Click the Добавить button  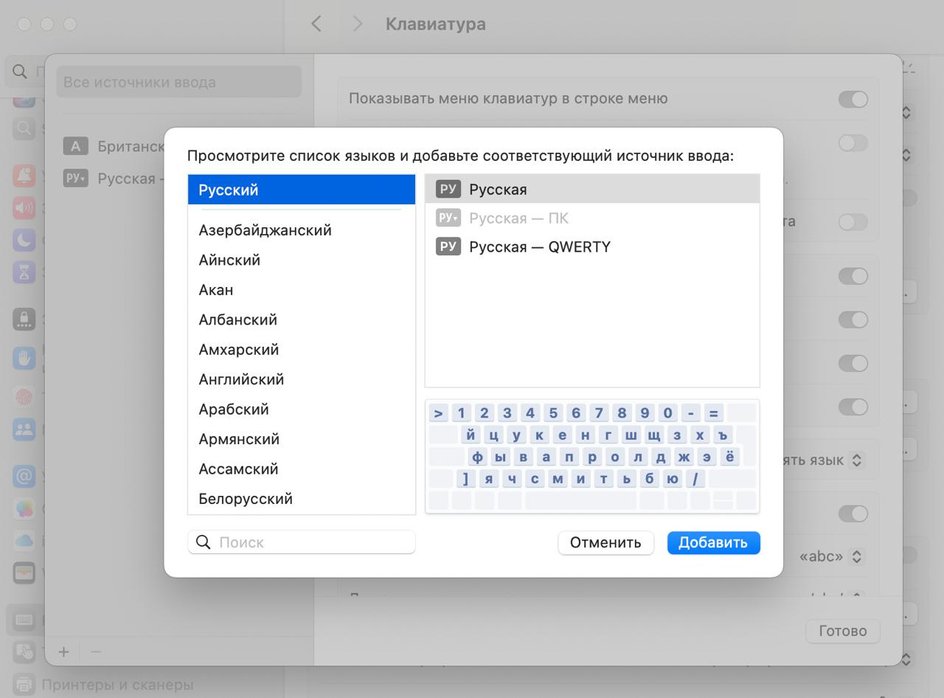tap(713, 543)
